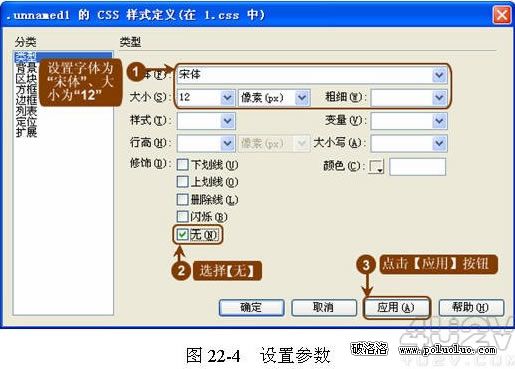Viewport: 515px width, 369px height.
Task: Open the 颜色 color picker swatch
Action: (x=377, y=166)
